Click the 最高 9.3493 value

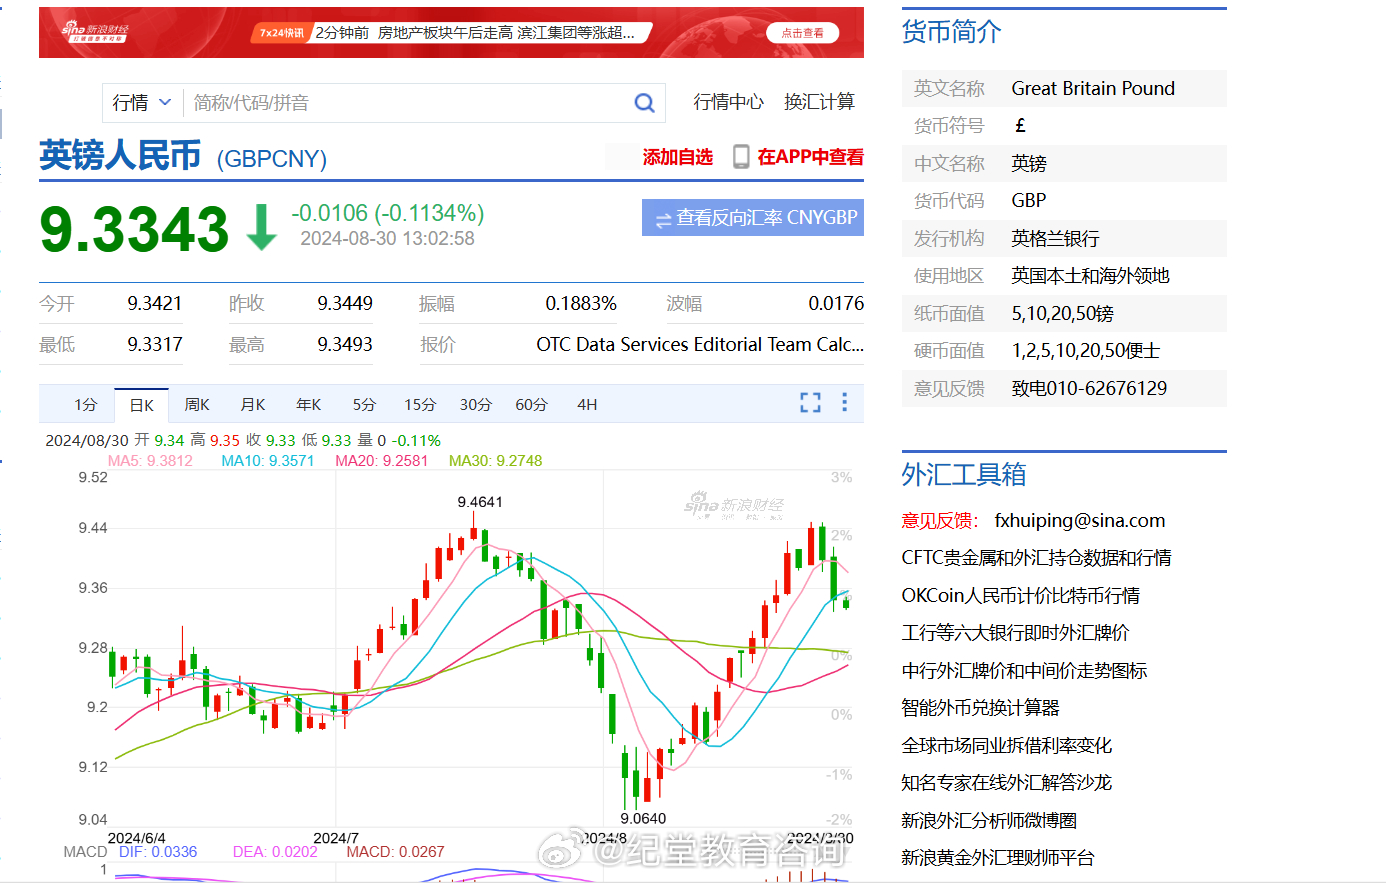(345, 344)
